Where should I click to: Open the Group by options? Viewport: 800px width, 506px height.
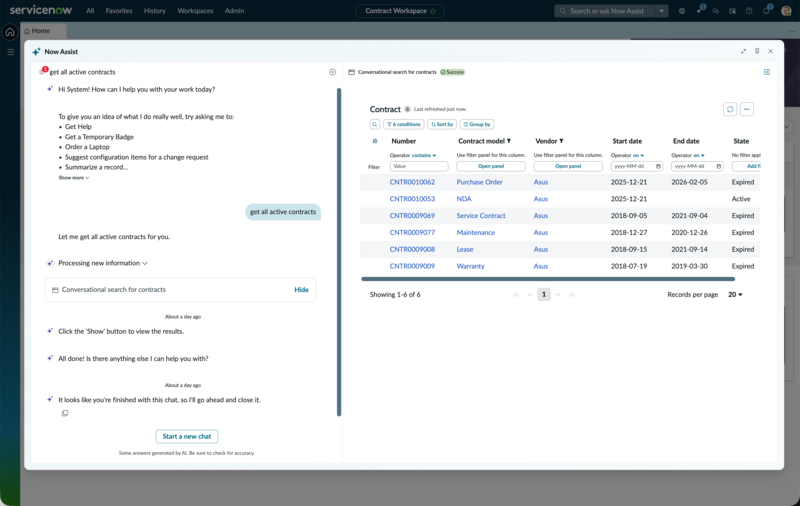coord(477,124)
